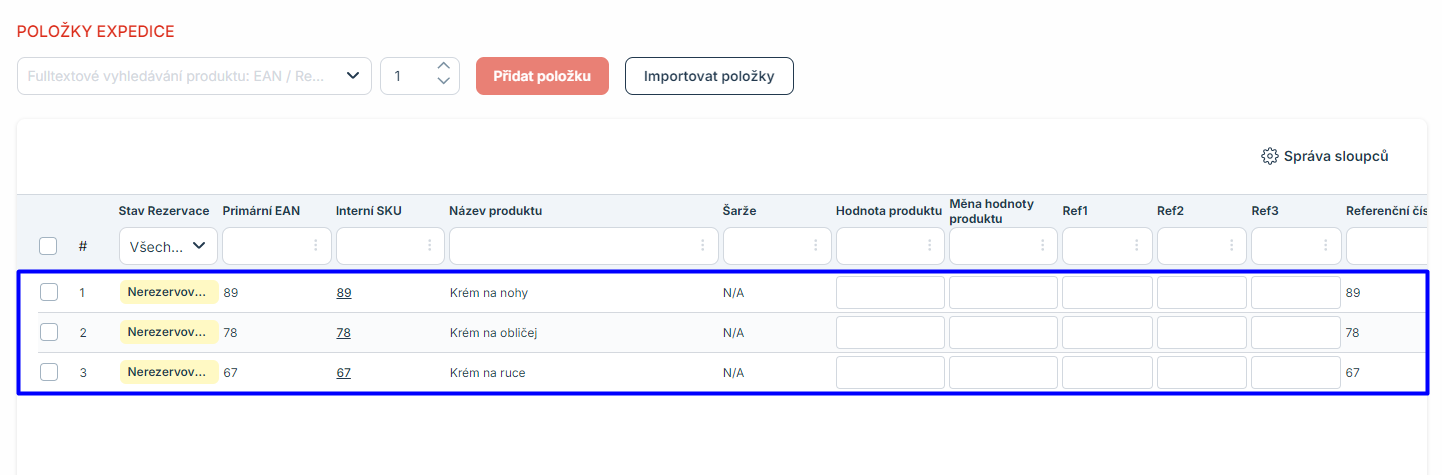Select the checkbox for row 1
1442x475 pixels.
coord(49,292)
